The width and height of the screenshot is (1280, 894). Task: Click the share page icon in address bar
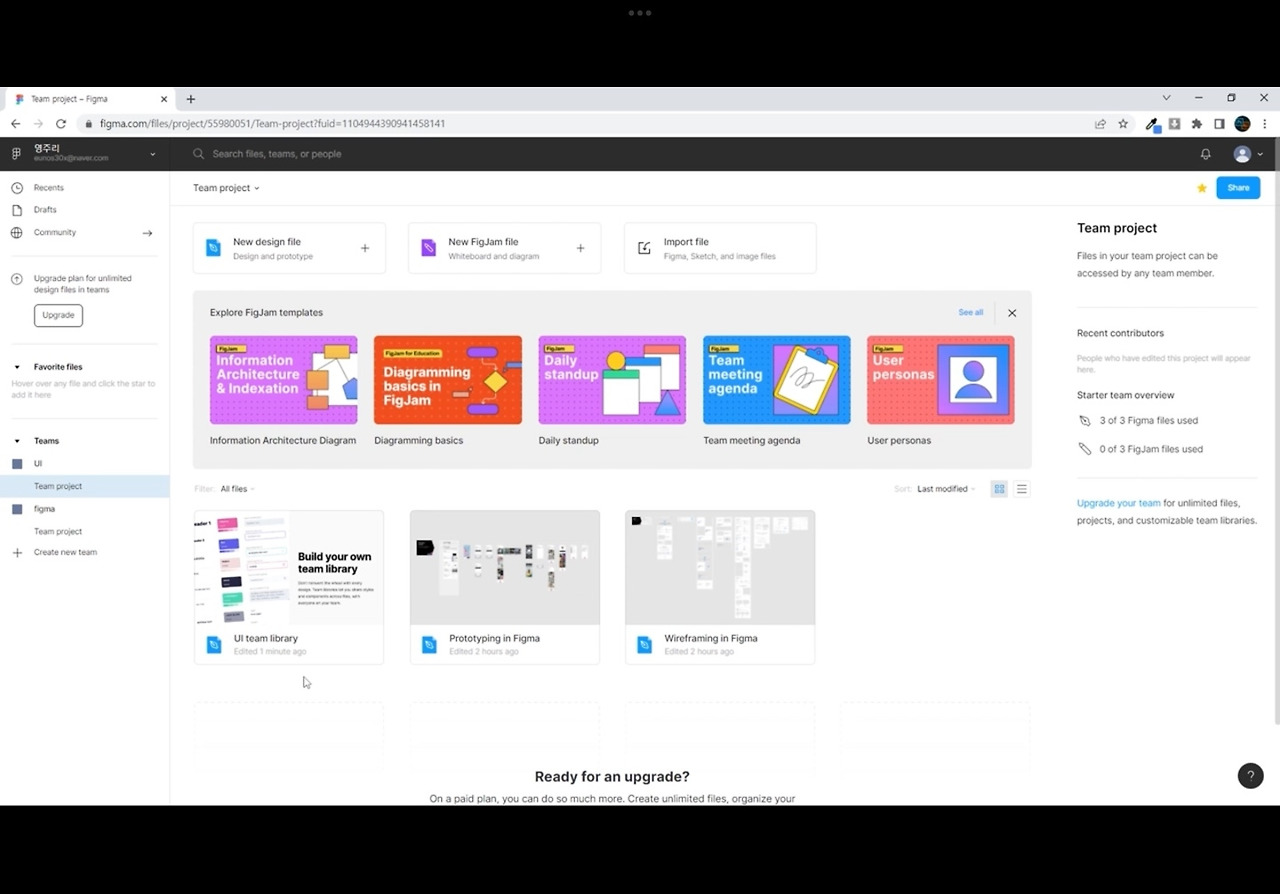point(1100,124)
